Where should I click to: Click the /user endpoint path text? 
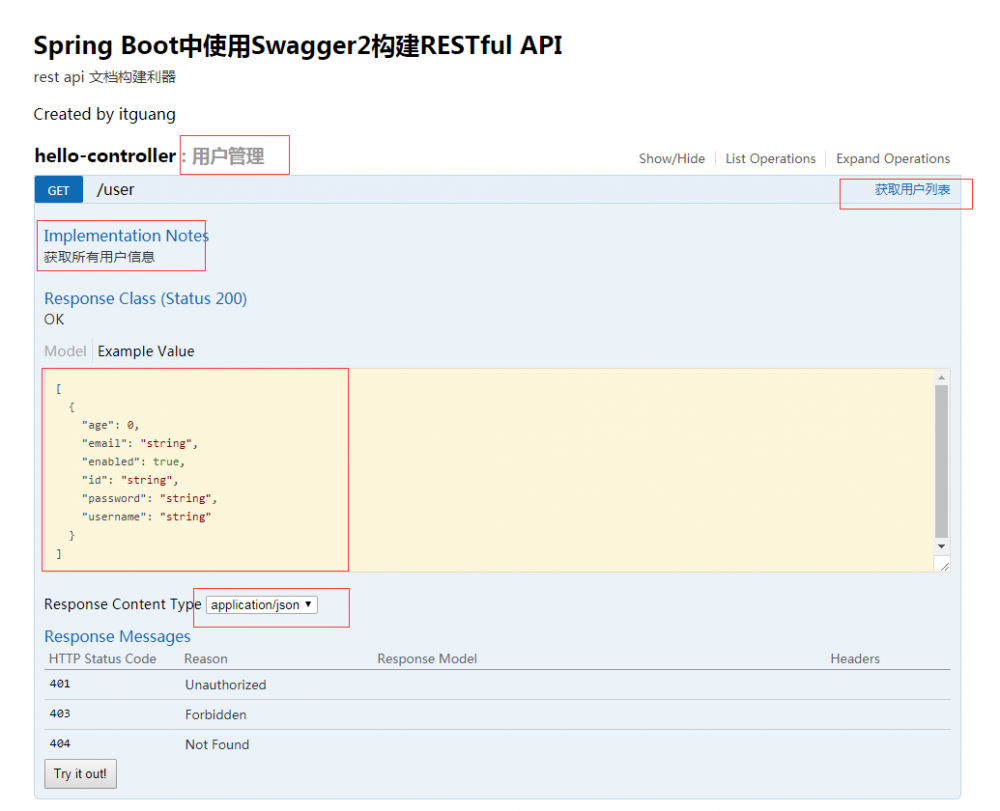coord(115,189)
